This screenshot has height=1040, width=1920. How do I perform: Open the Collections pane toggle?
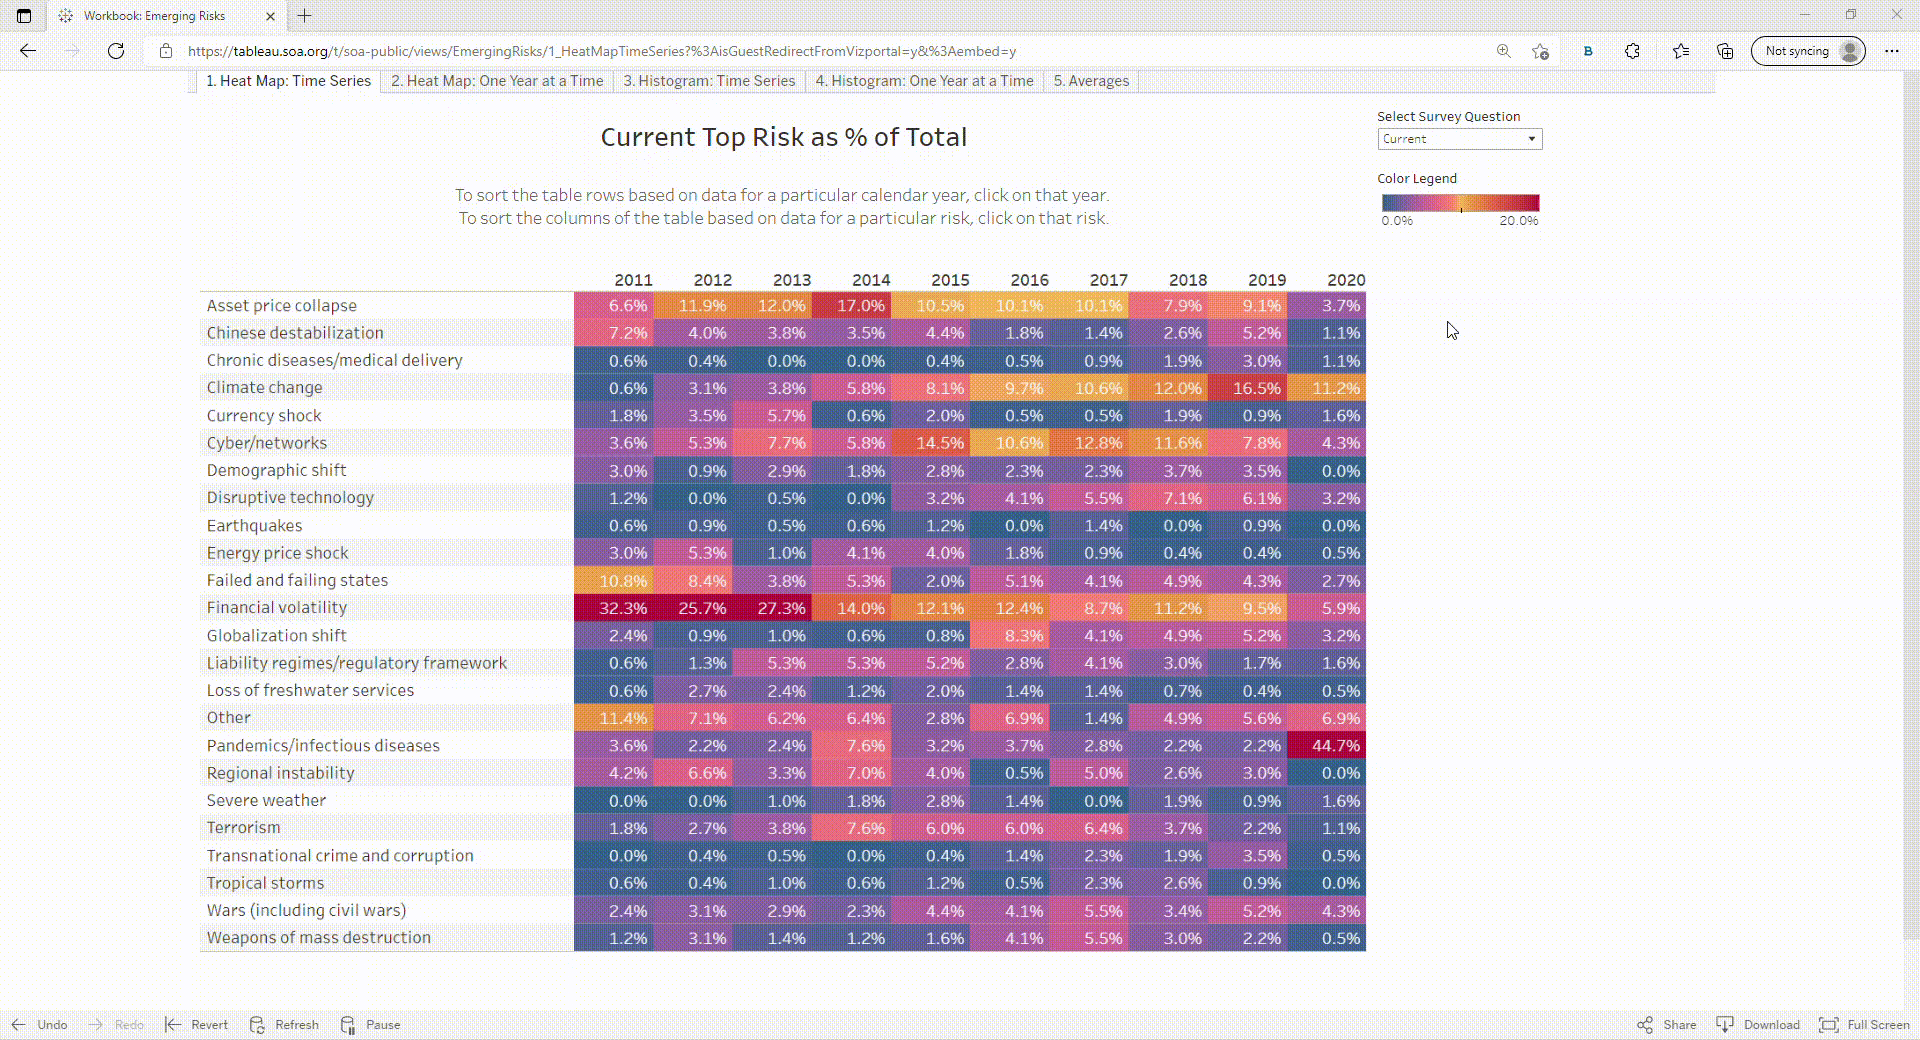1724,51
